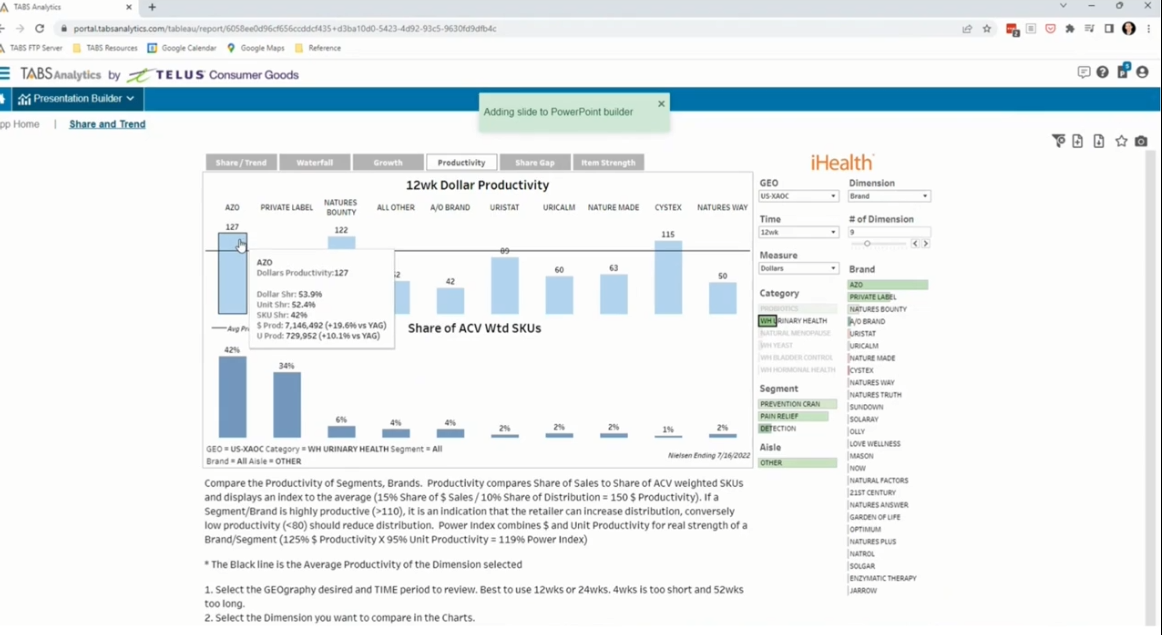Select WH URINARY HEALTH category filter
The height and width of the screenshot is (635, 1162).
coord(797,321)
